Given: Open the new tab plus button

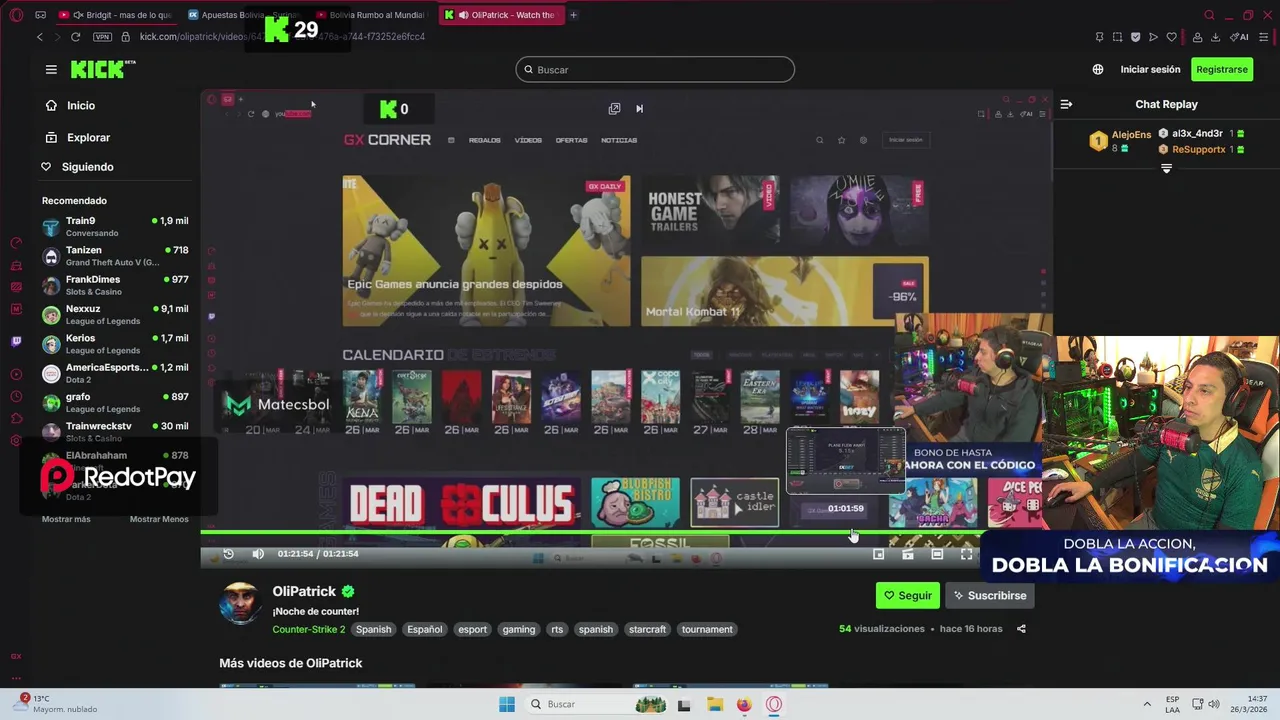Looking at the screenshot, I should (x=573, y=15).
